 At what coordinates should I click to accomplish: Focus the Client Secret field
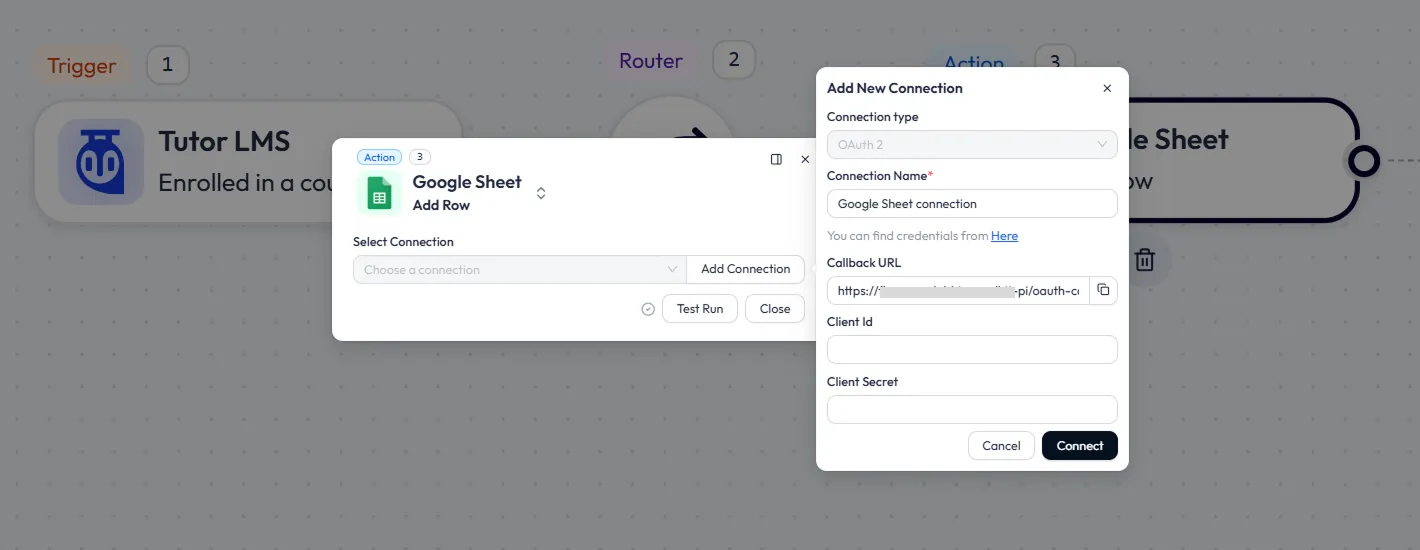click(x=972, y=410)
